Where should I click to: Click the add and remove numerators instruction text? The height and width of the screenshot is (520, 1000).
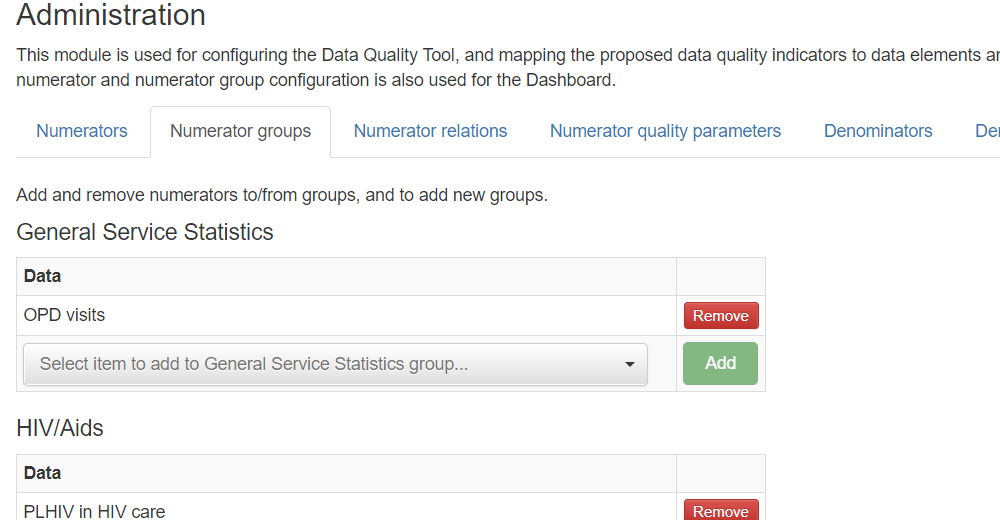click(282, 195)
